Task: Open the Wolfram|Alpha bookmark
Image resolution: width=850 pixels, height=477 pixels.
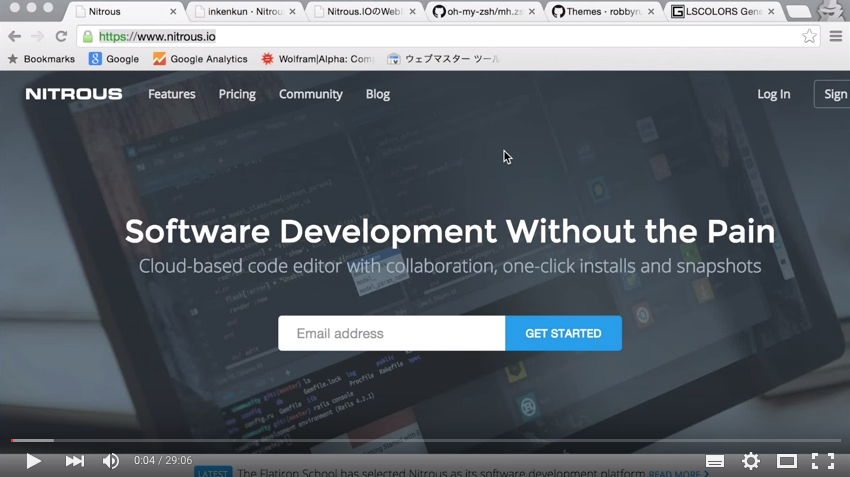Action: point(317,59)
